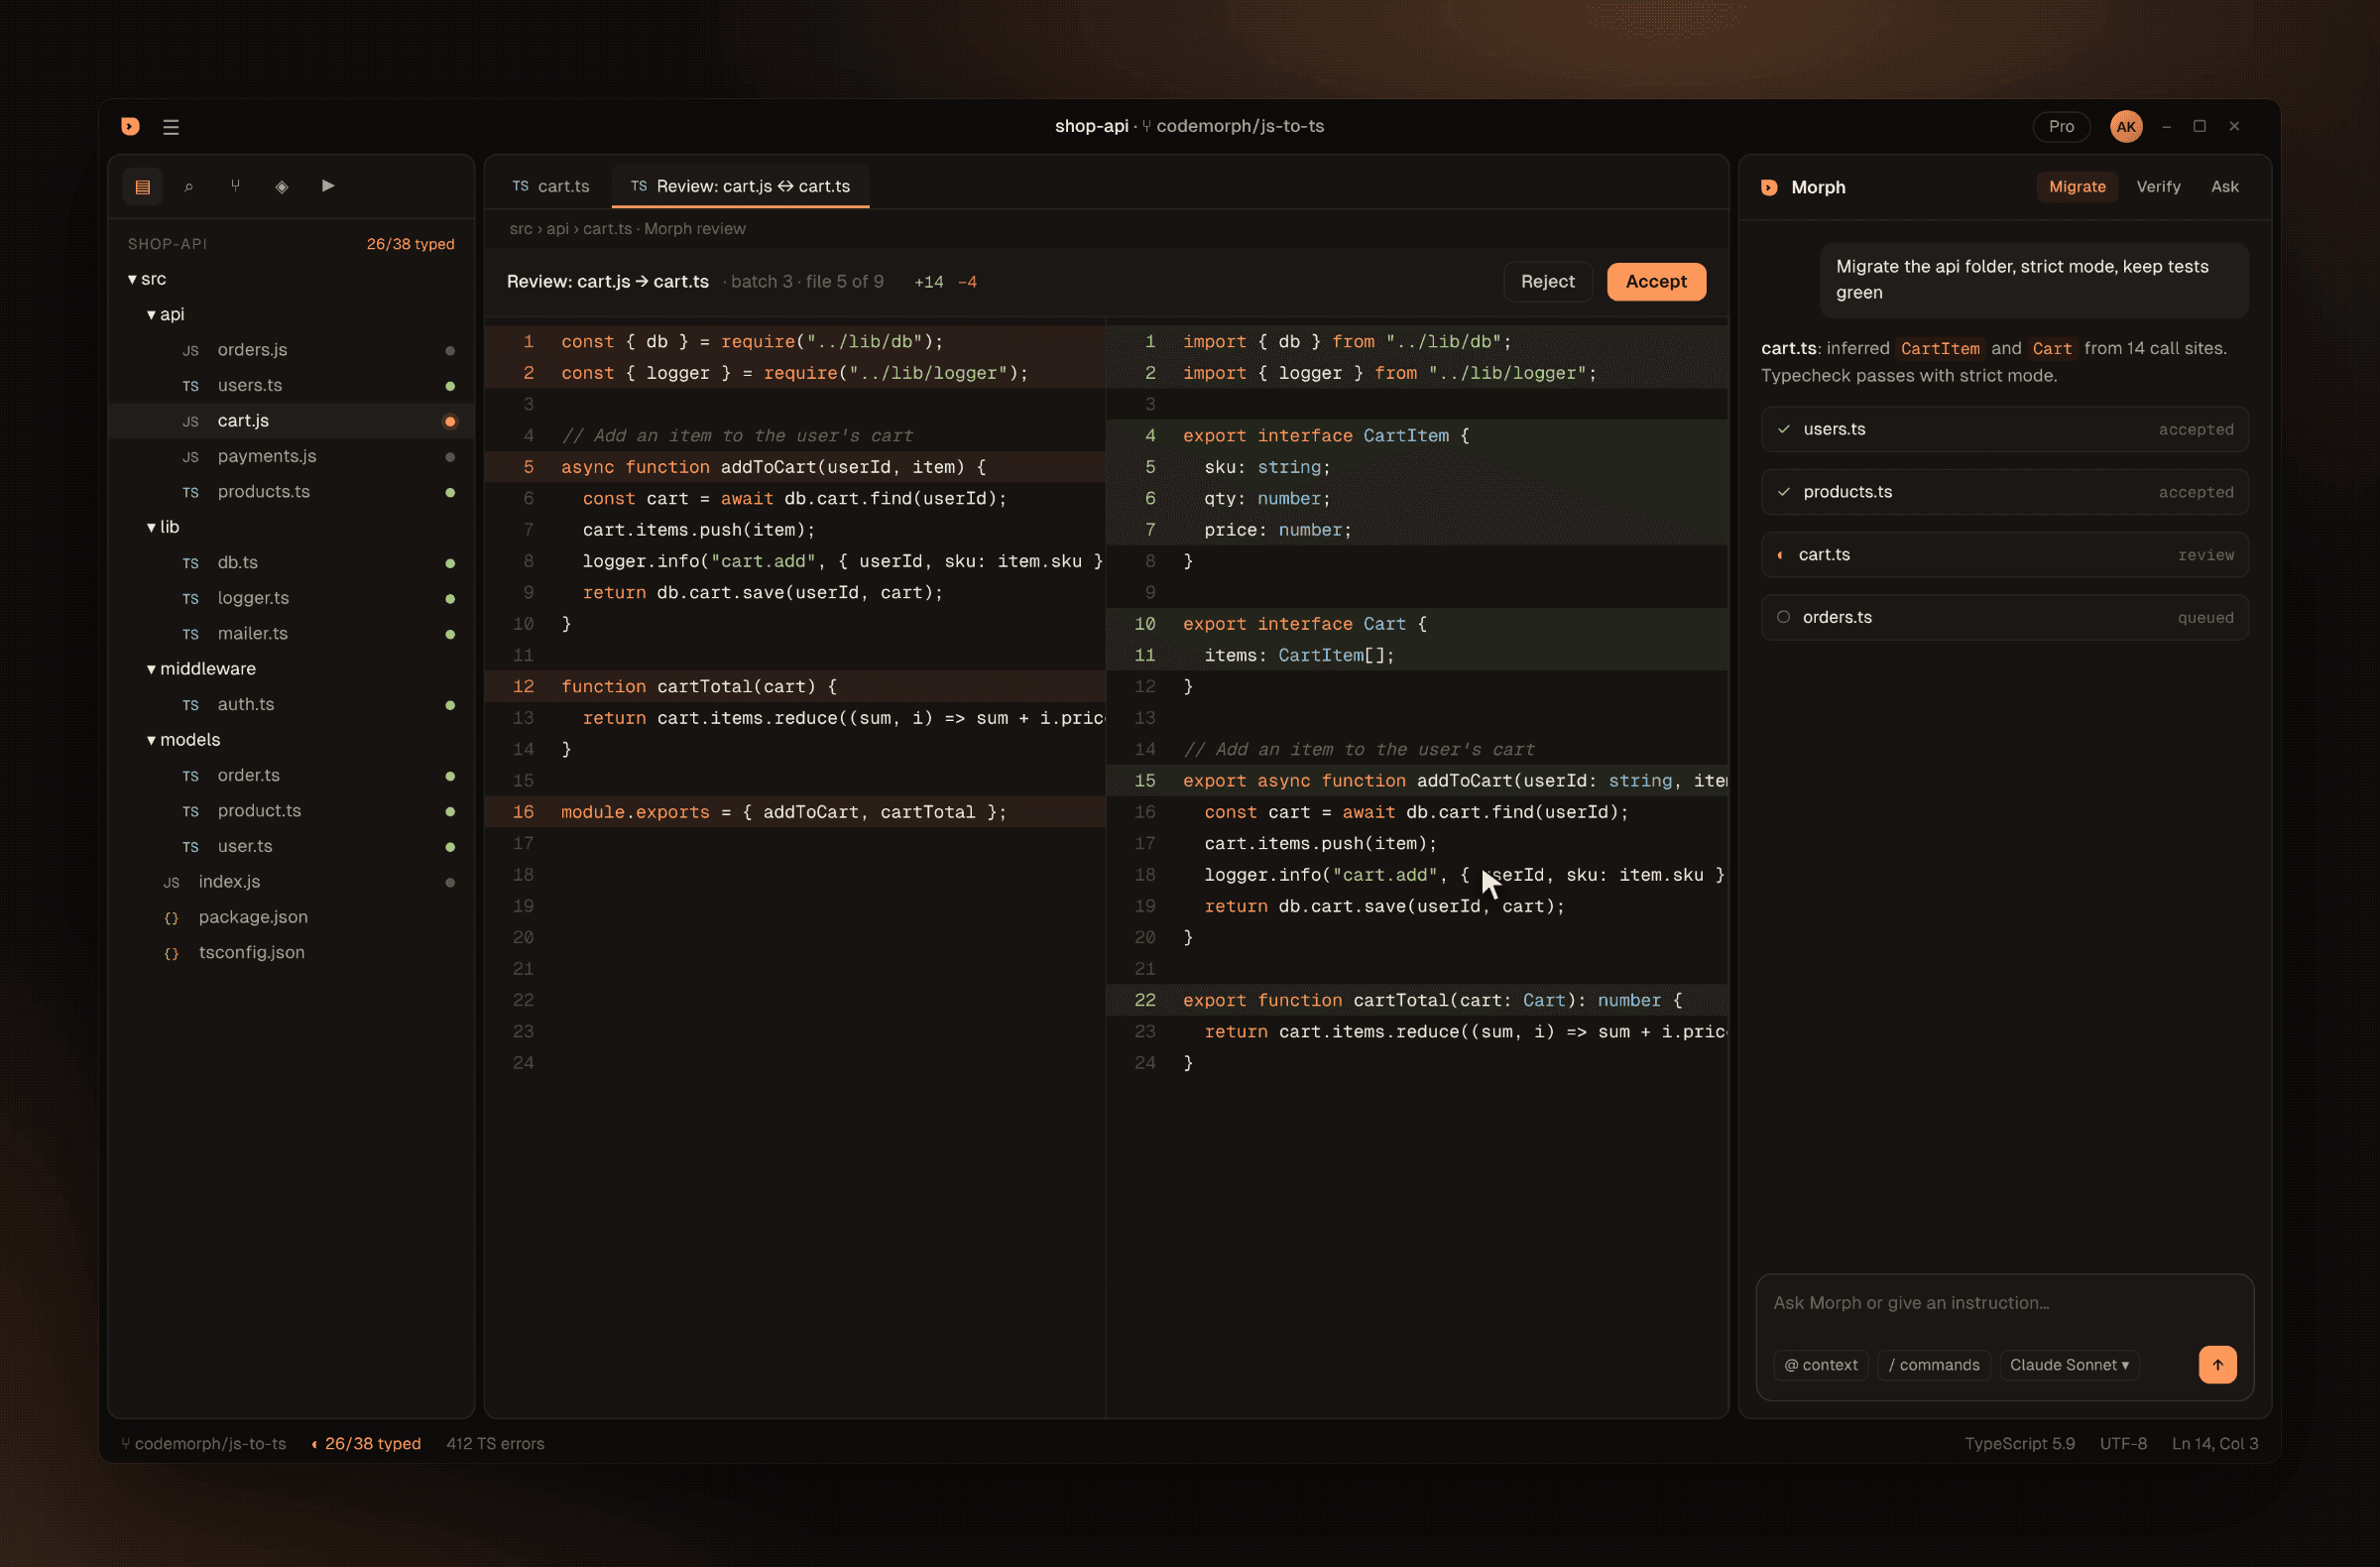Open the search icon in the sidebar
This screenshot has width=2380, height=1567.
[x=189, y=187]
